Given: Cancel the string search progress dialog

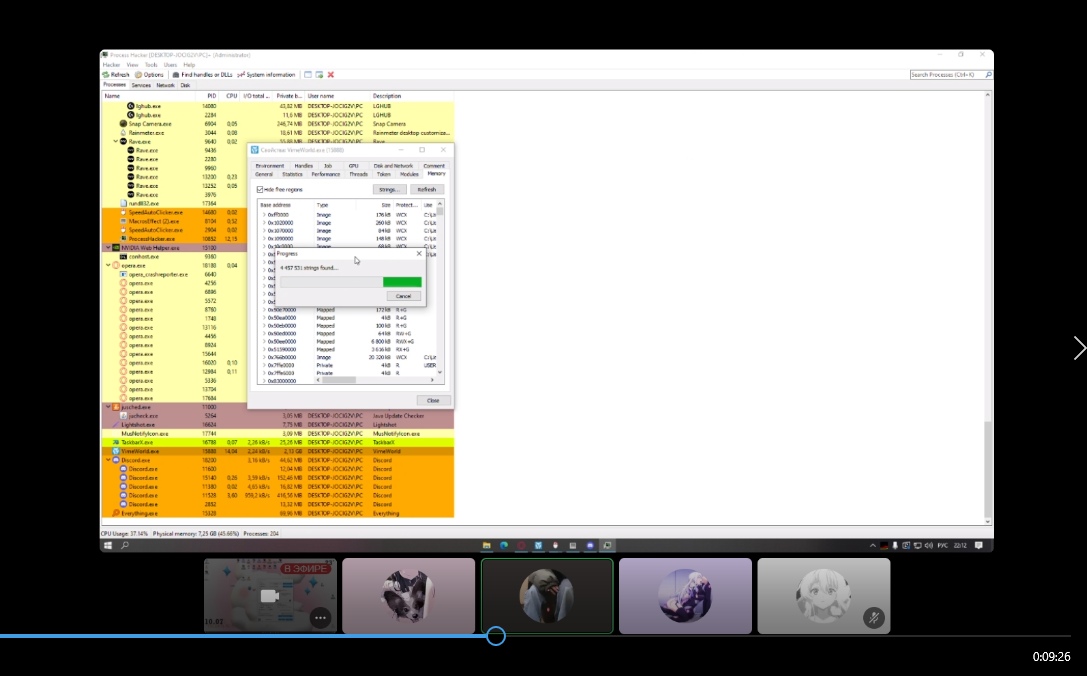Looking at the screenshot, I should [403, 297].
